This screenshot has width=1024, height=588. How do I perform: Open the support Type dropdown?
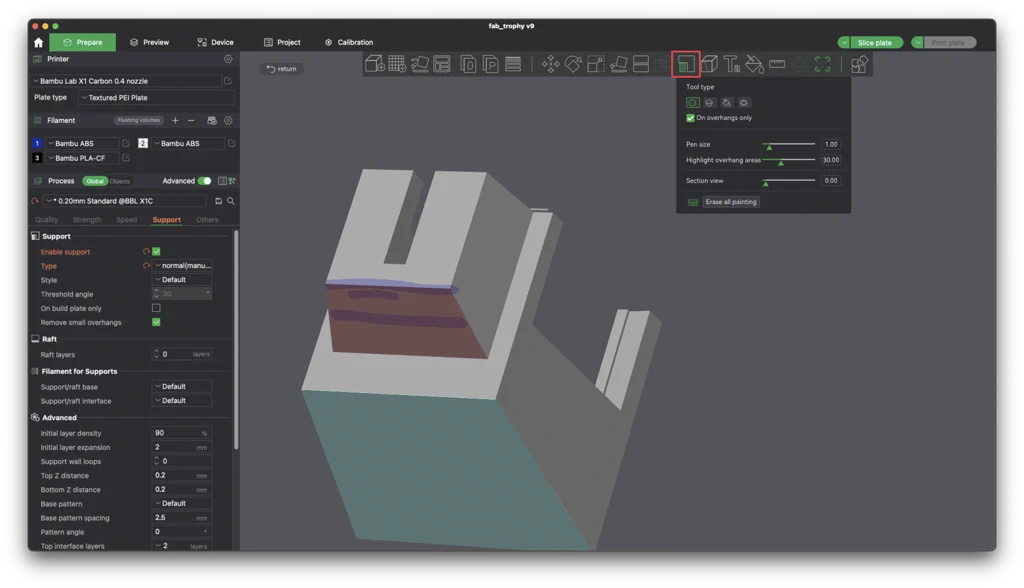coord(182,265)
